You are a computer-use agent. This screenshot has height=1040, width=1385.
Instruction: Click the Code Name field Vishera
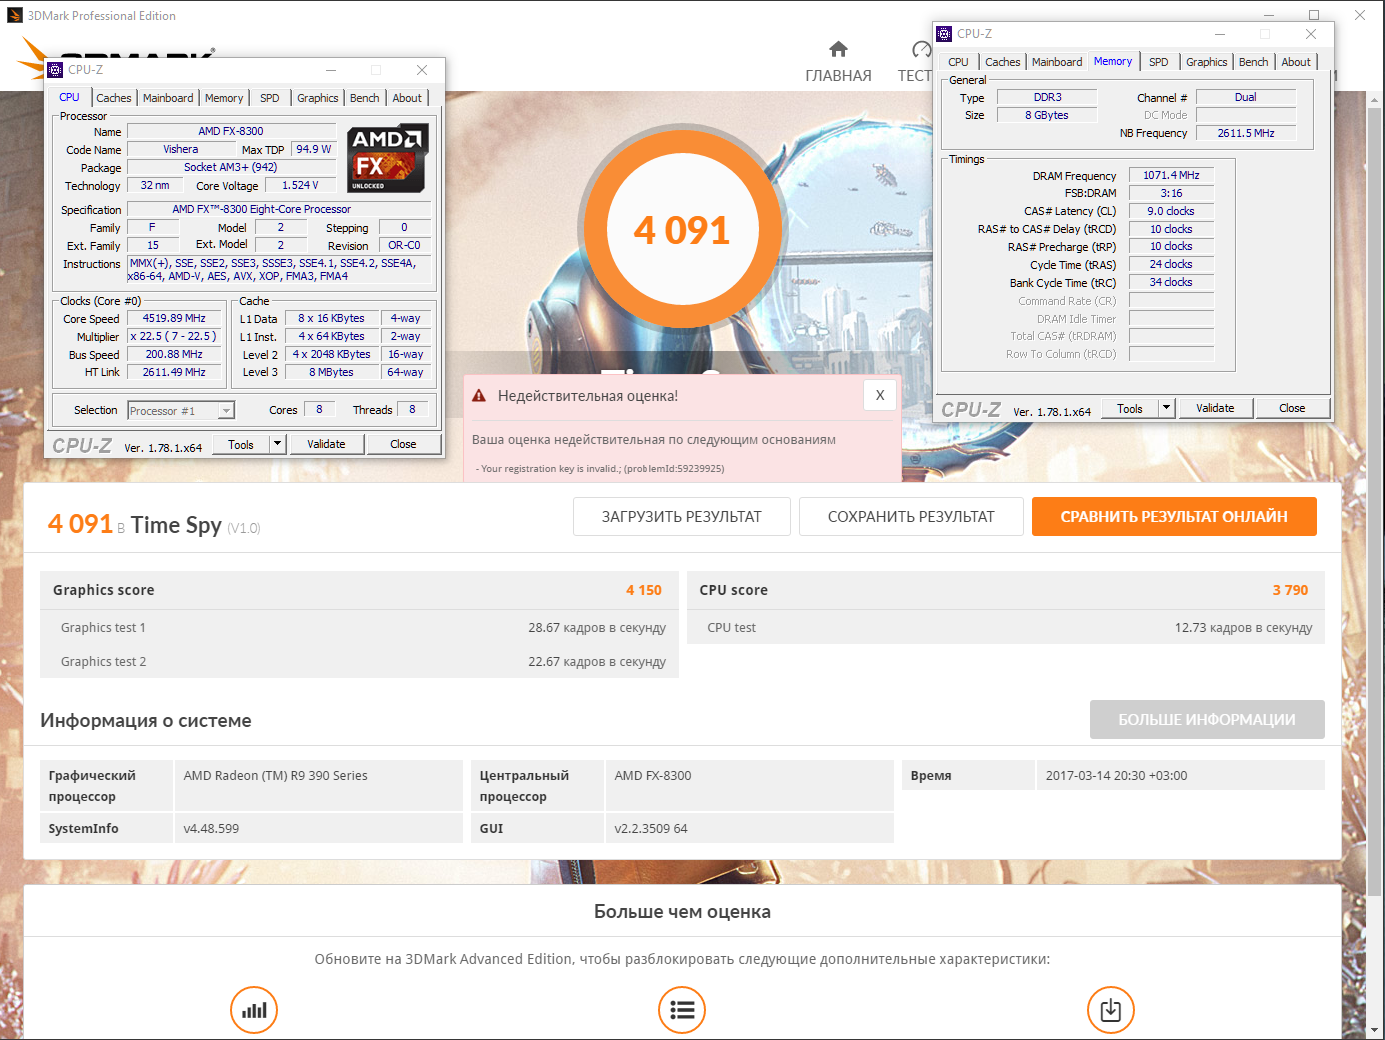point(181,149)
